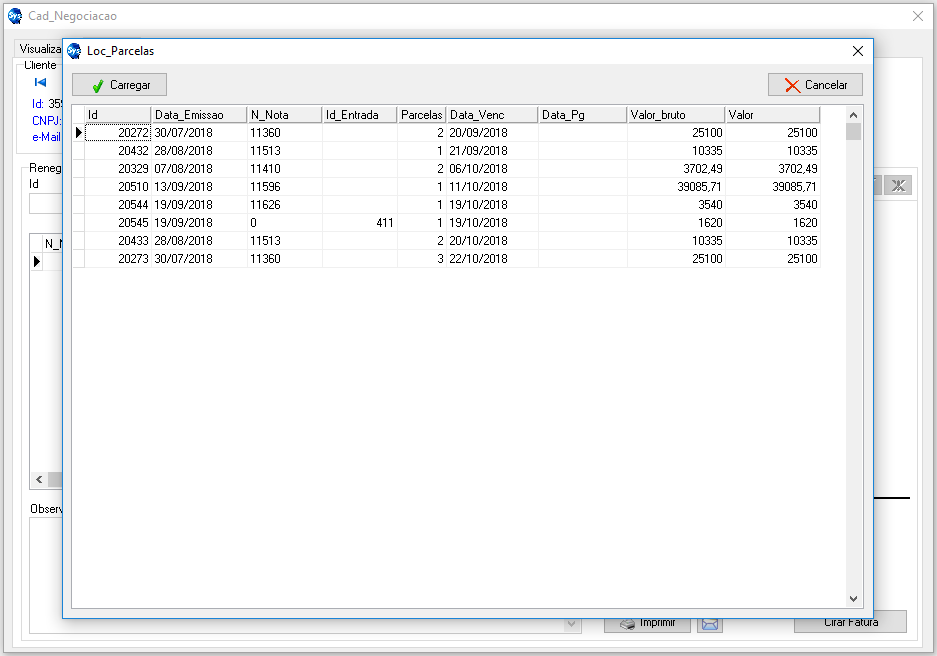Select the row with Id 20545
This screenshot has width=937, height=656.
click(x=118, y=223)
